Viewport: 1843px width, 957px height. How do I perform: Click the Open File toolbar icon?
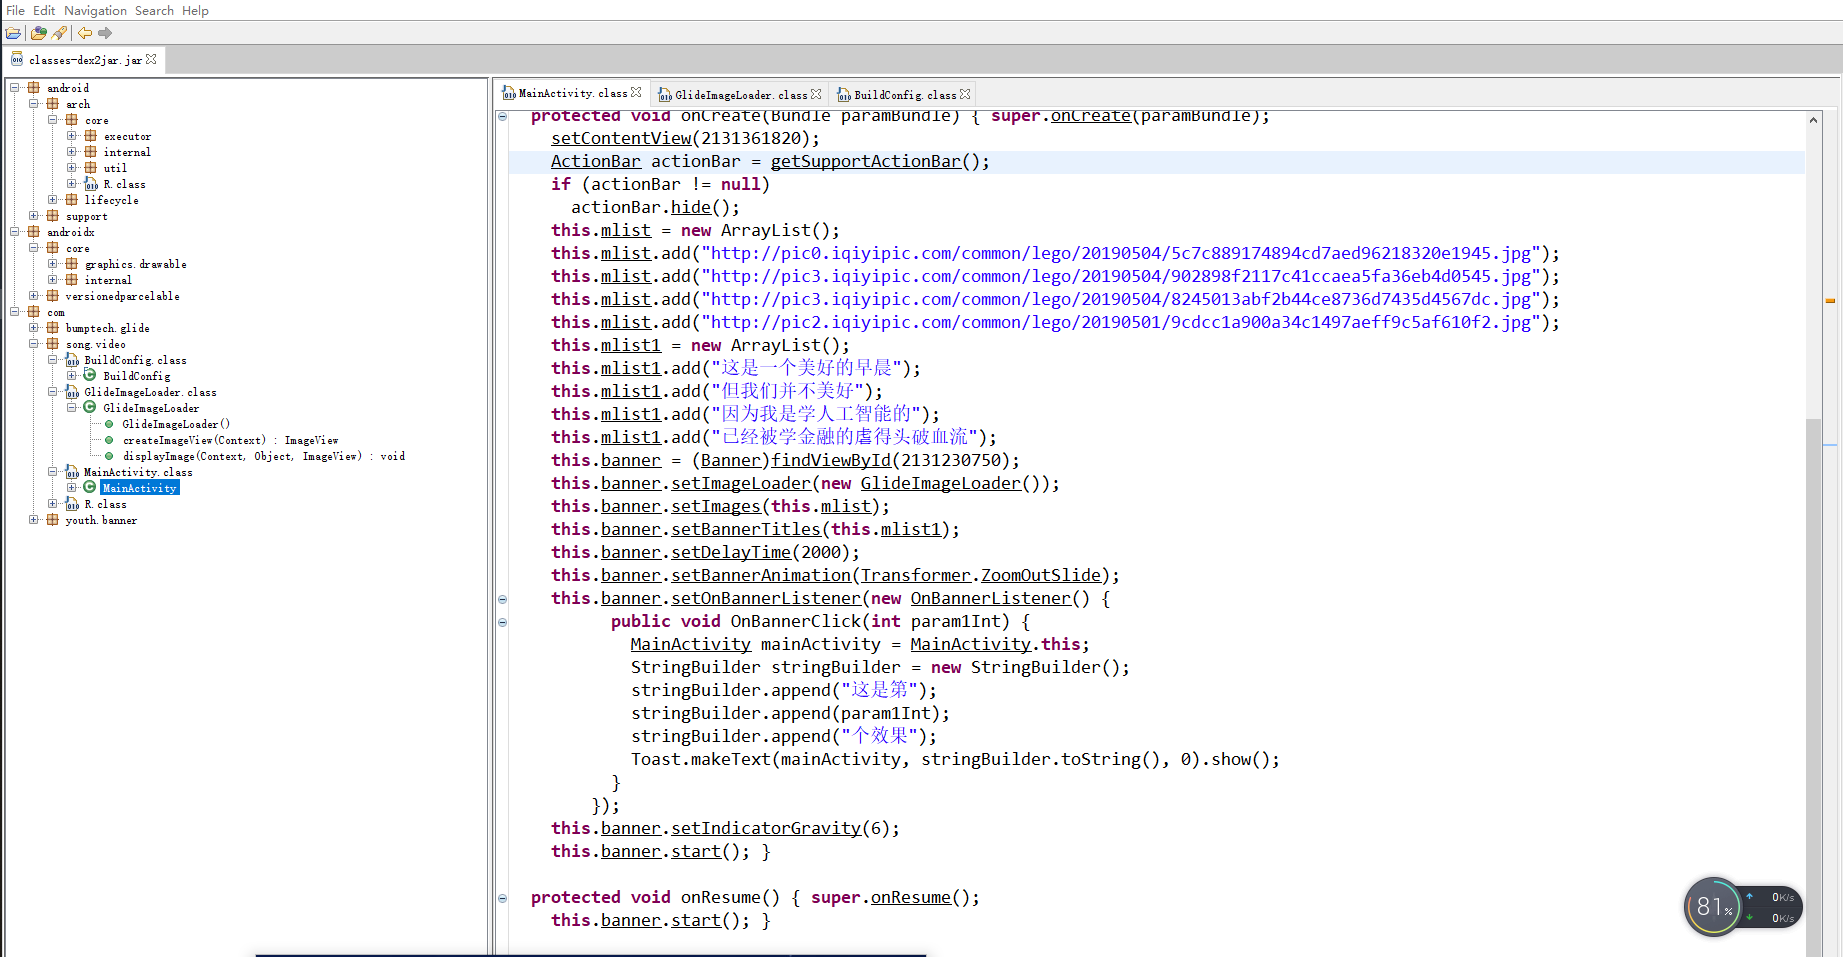[x=13, y=33]
